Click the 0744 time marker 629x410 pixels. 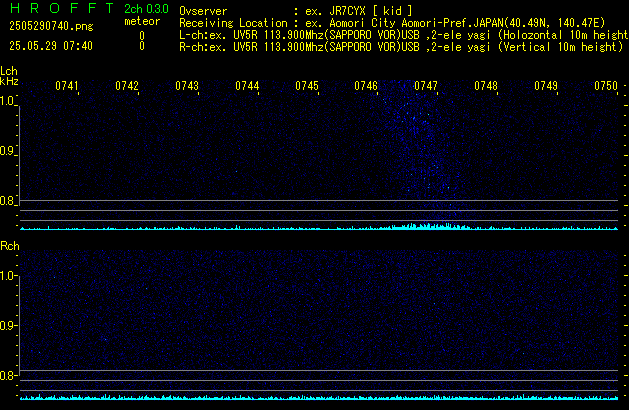[x=247, y=86]
